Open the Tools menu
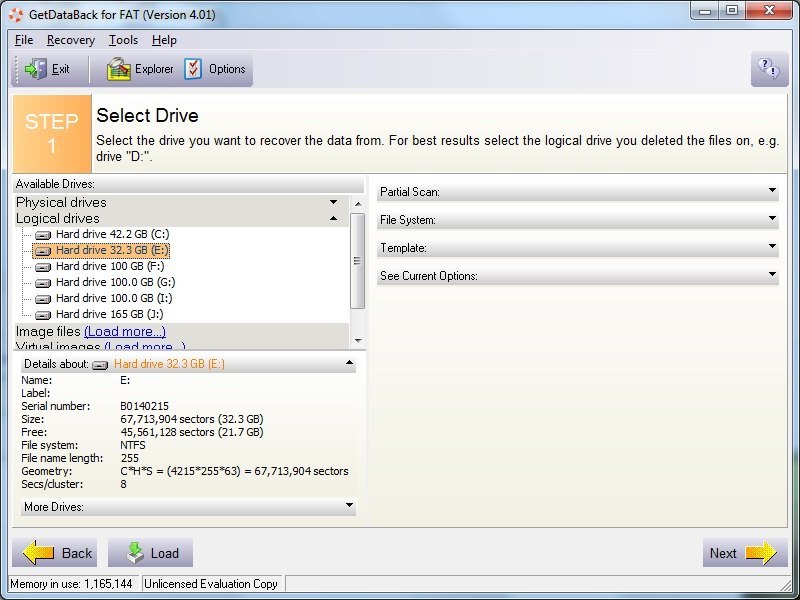Screen dimensions: 800x600 pyautogui.click(x=122, y=40)
